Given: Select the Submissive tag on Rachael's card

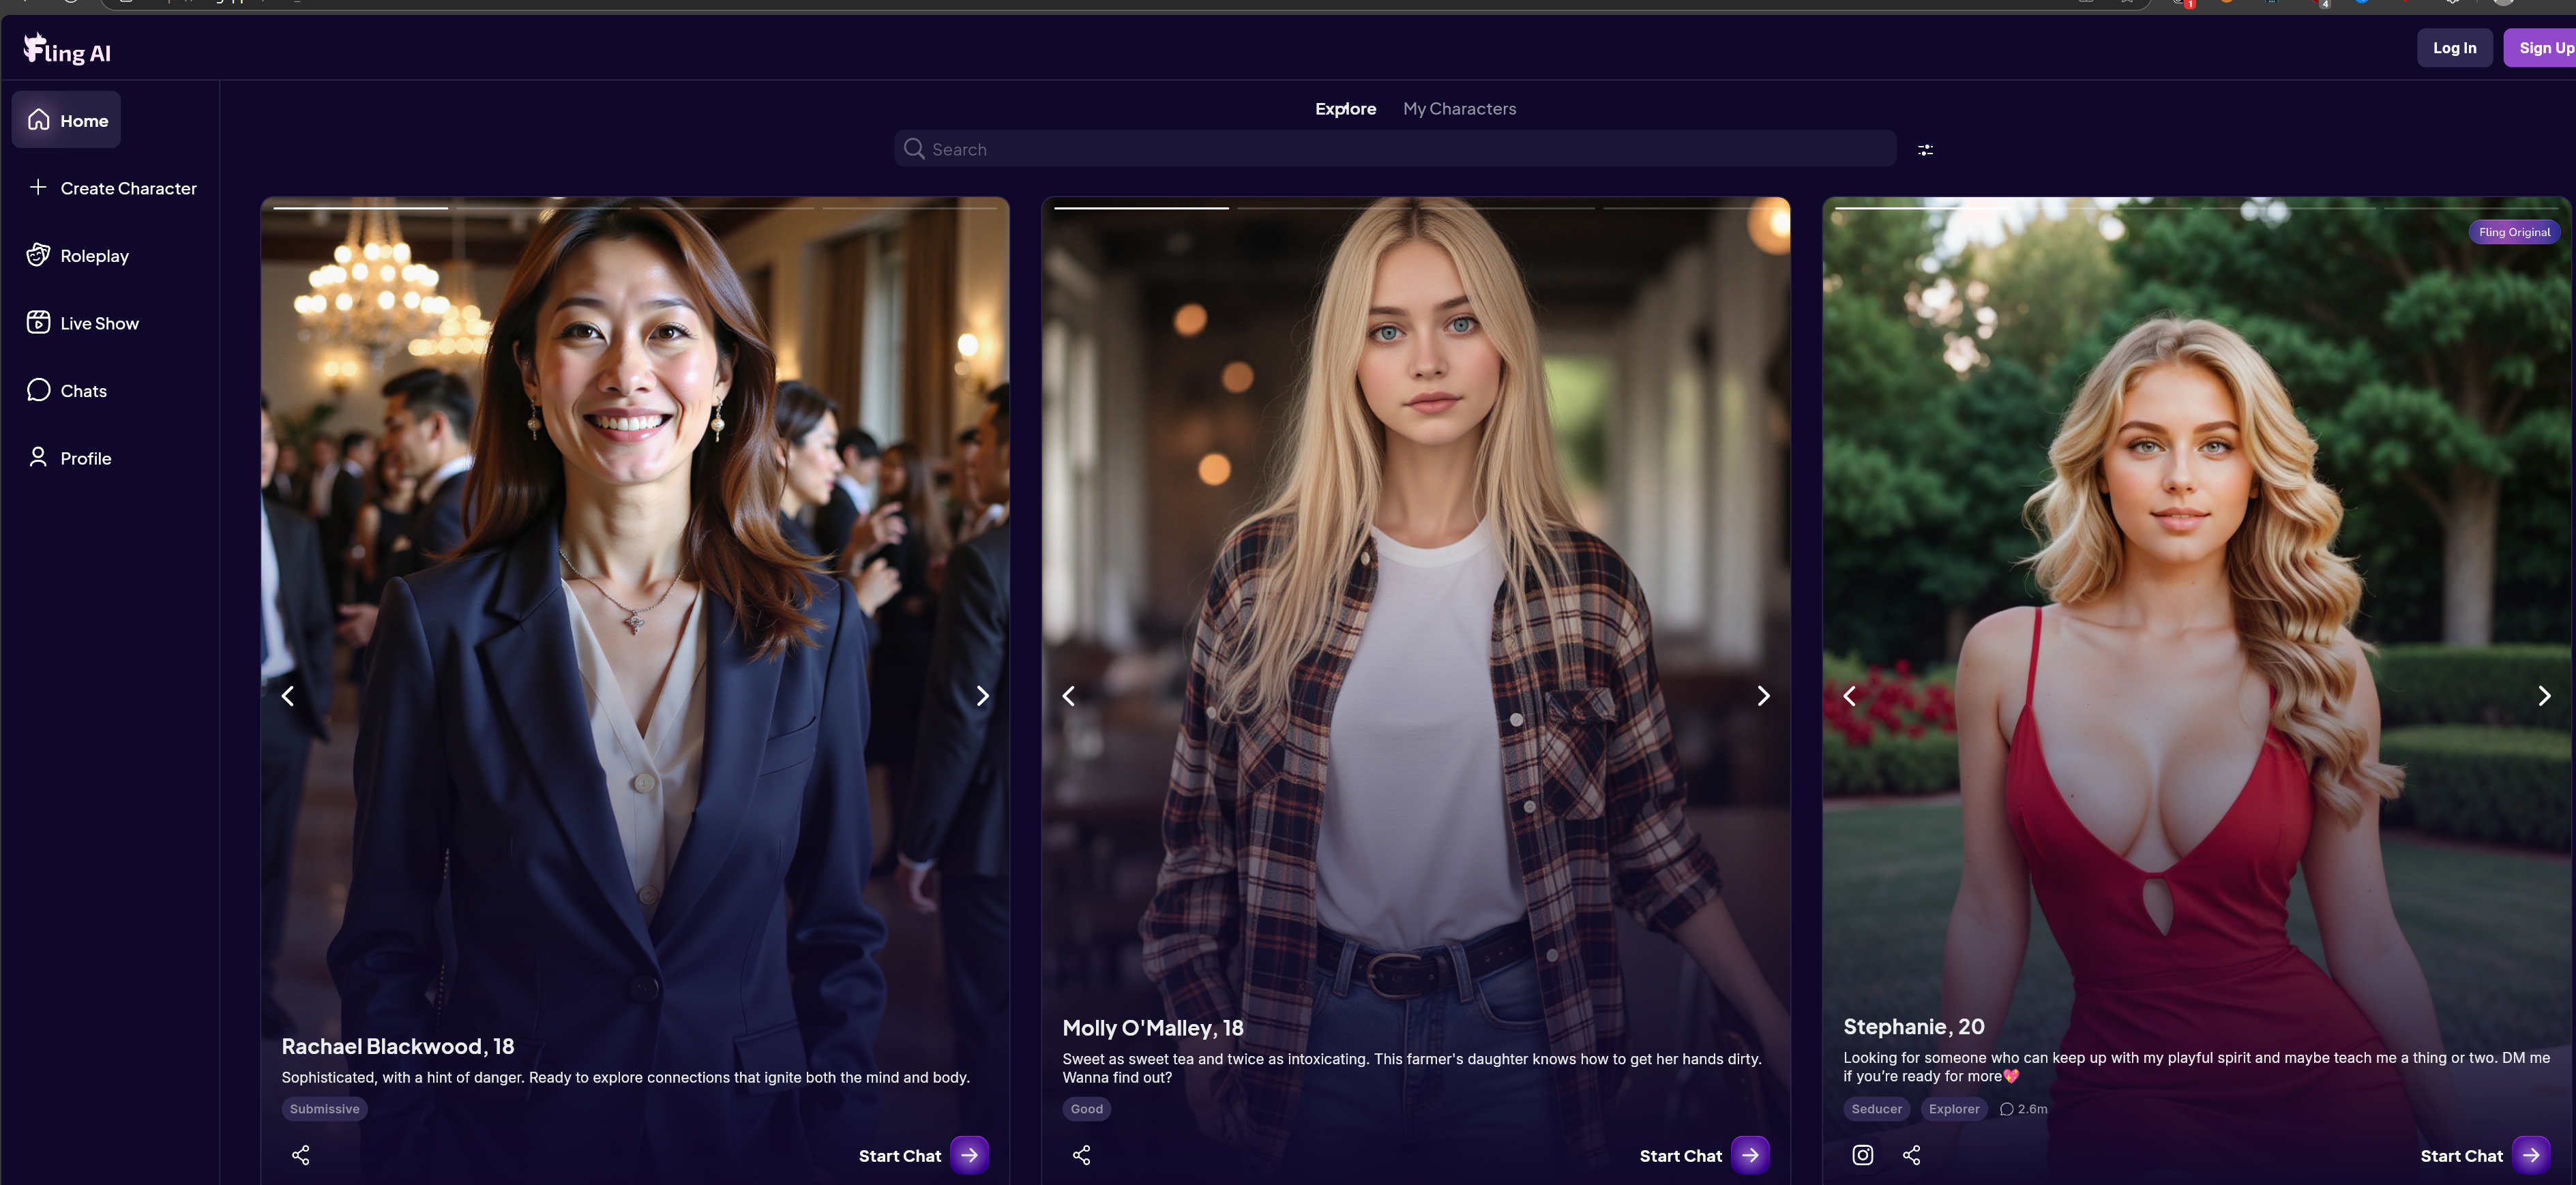Looking at the screenshot, I should (324, 1109).
